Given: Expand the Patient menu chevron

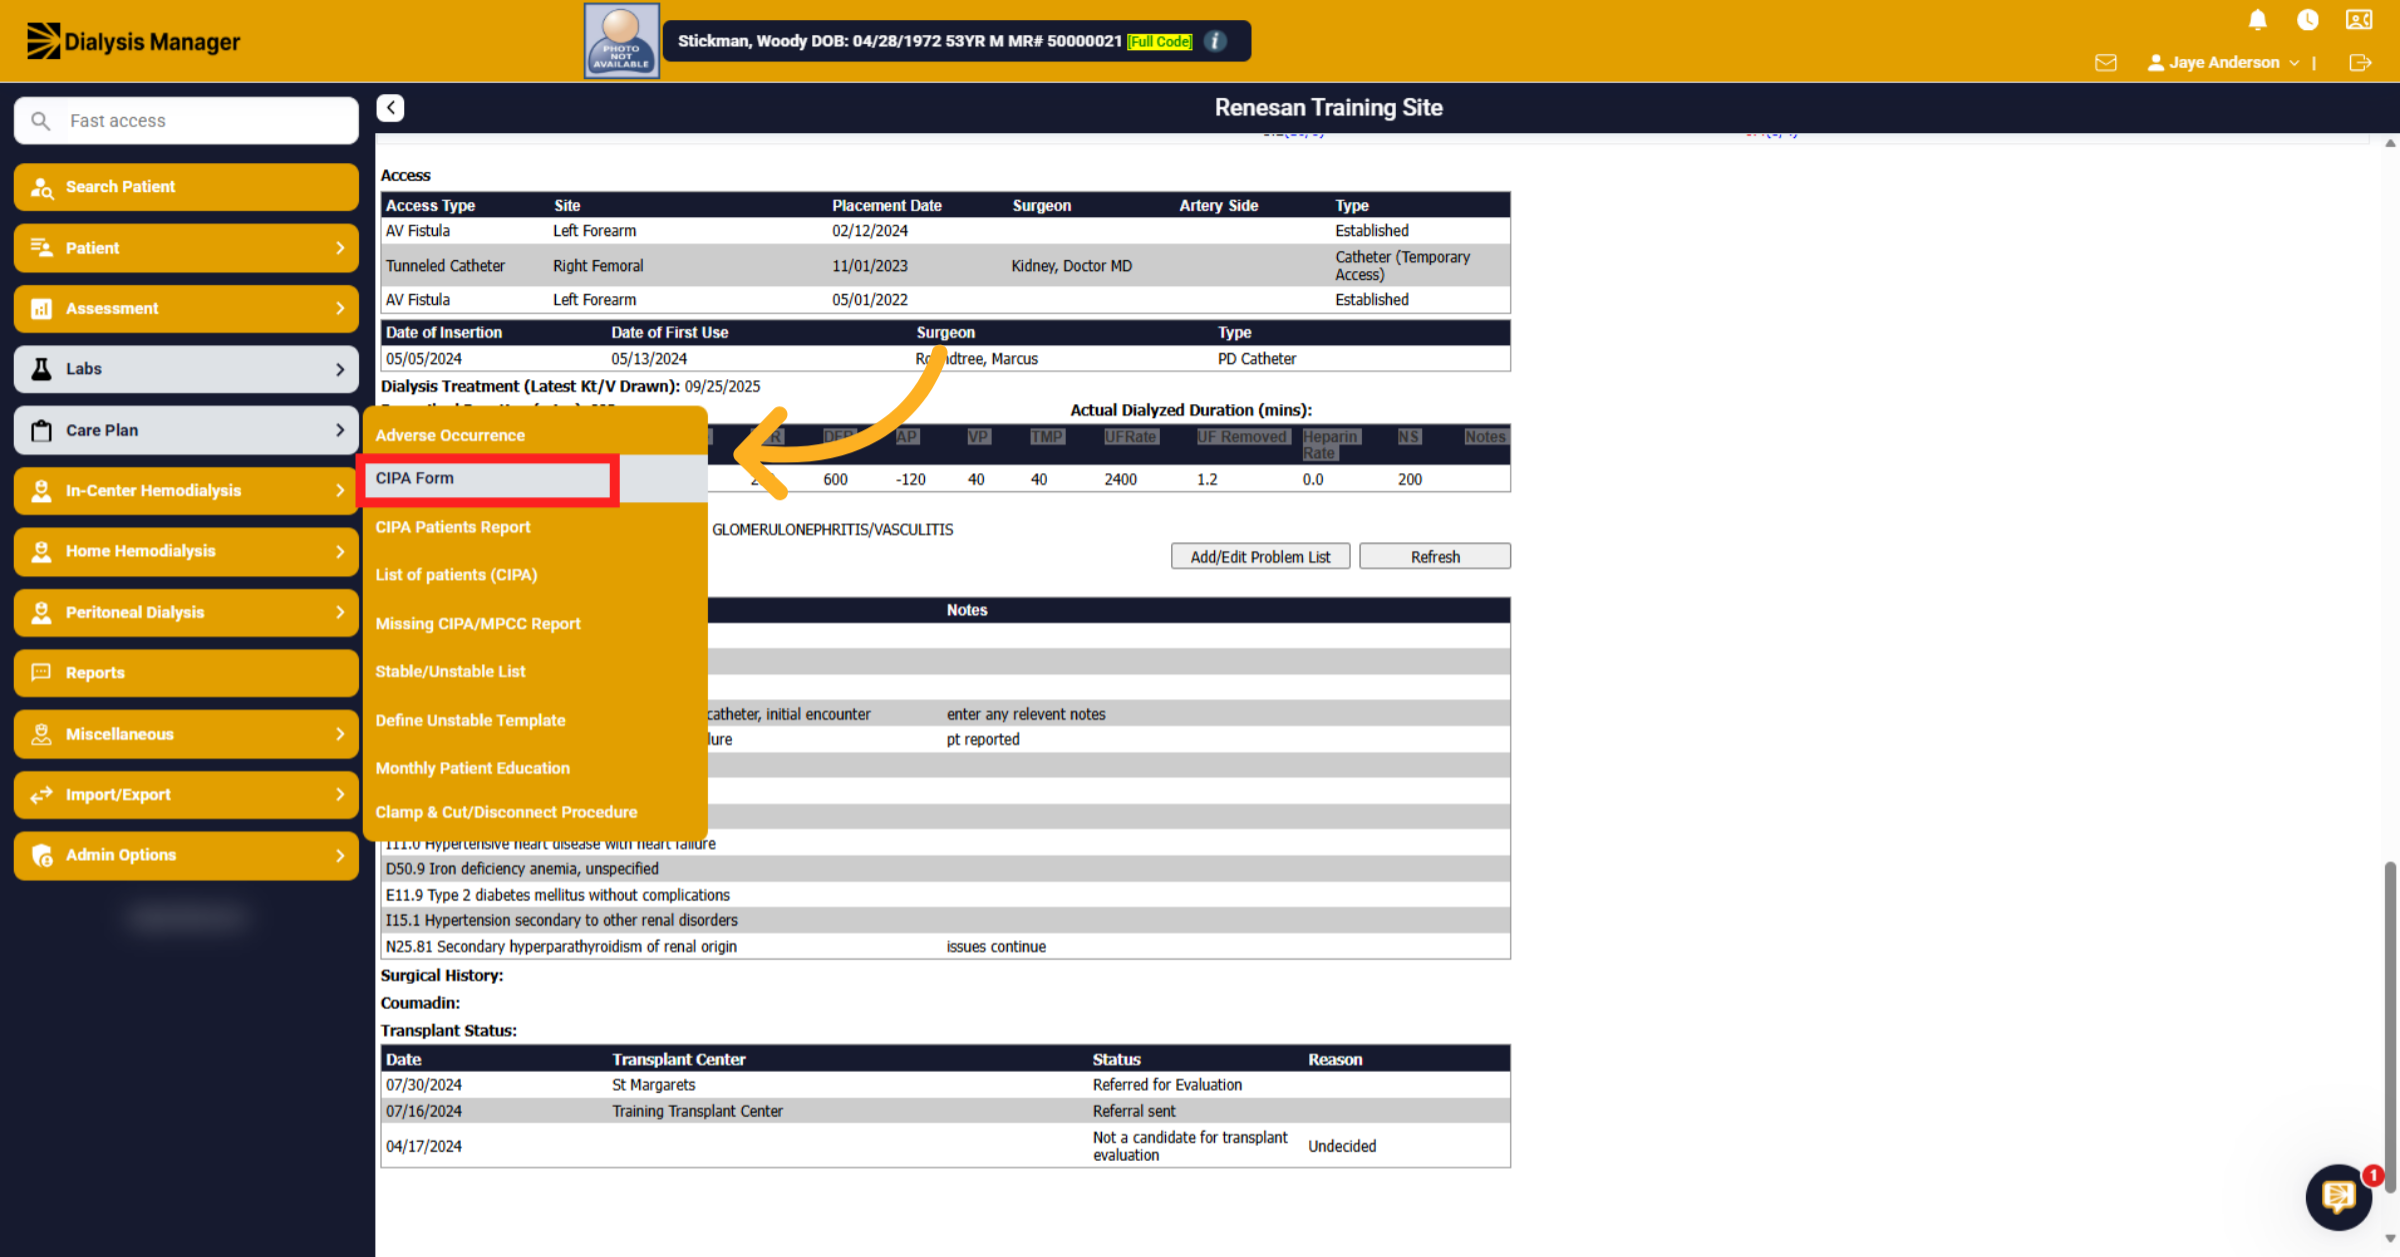Looking at the screenshot, I should point(340,248).
